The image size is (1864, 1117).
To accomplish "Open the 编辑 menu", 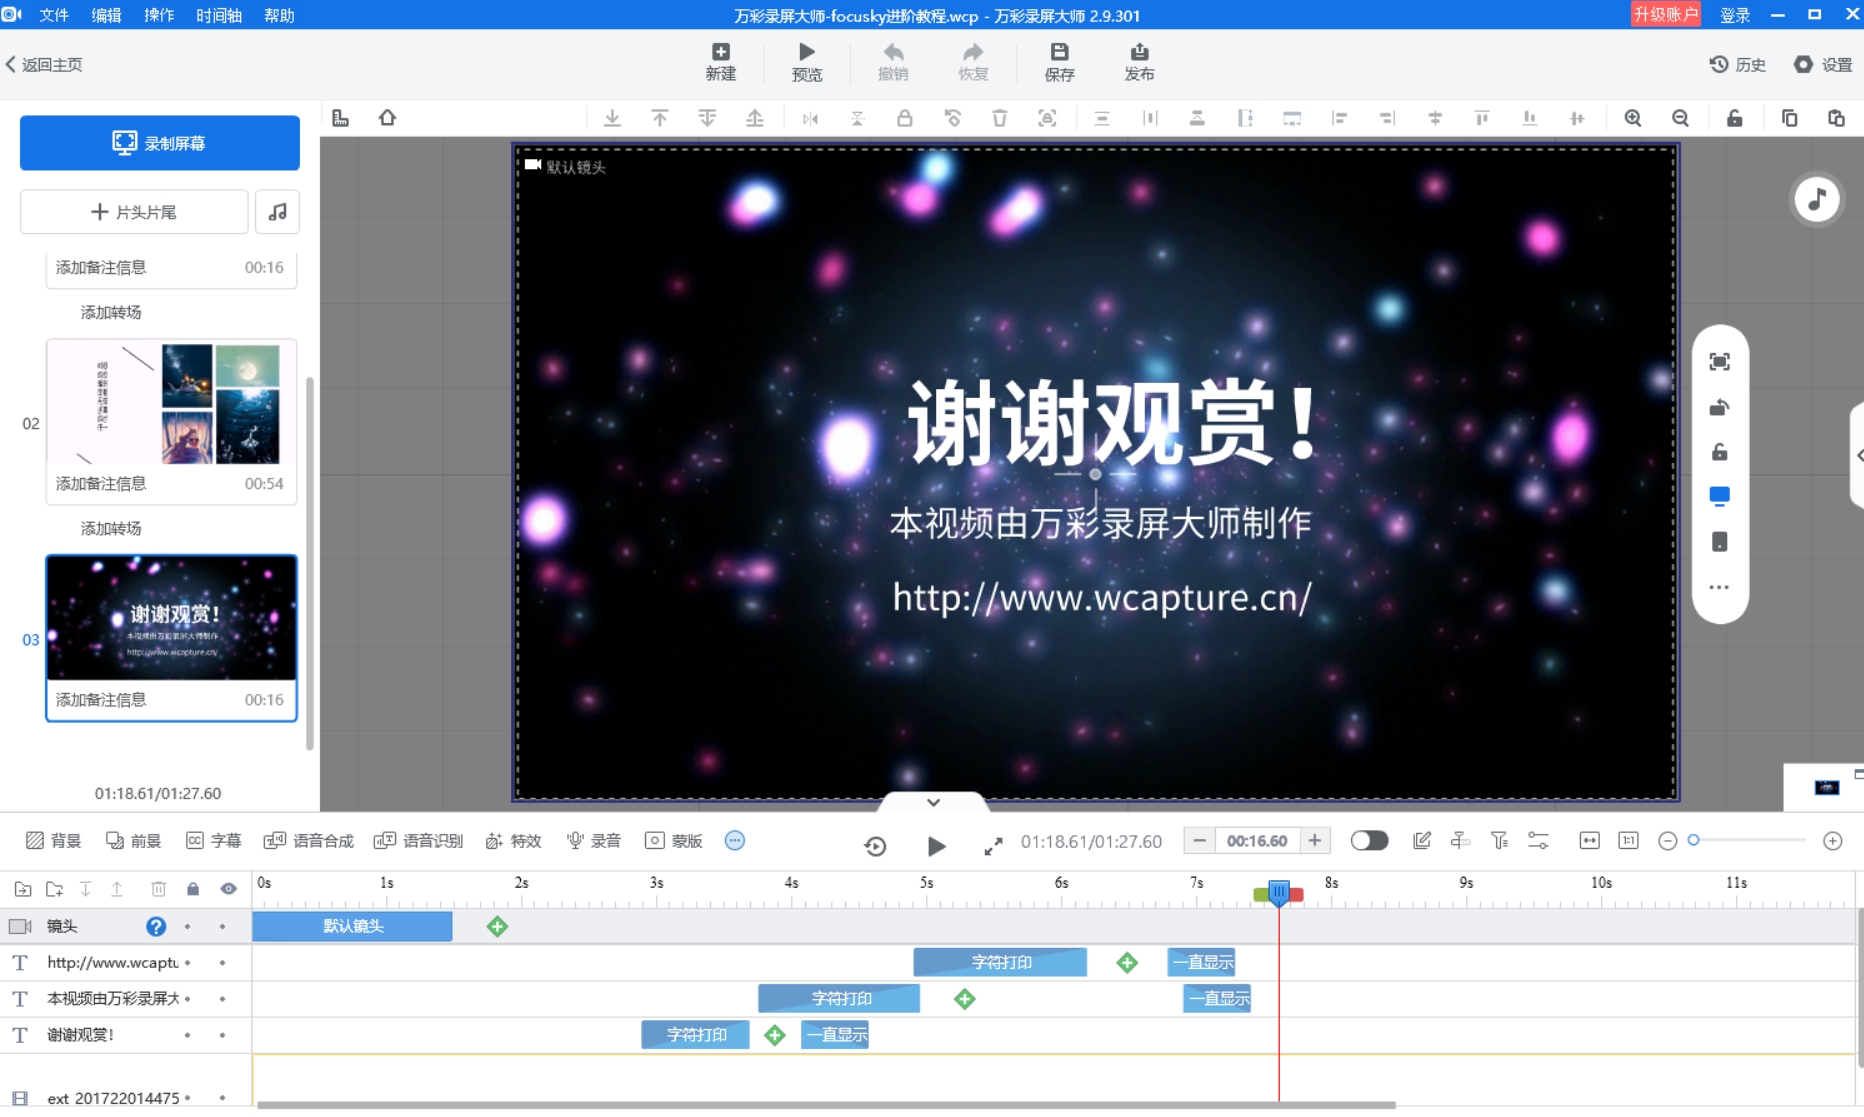I will click(106, 15).
